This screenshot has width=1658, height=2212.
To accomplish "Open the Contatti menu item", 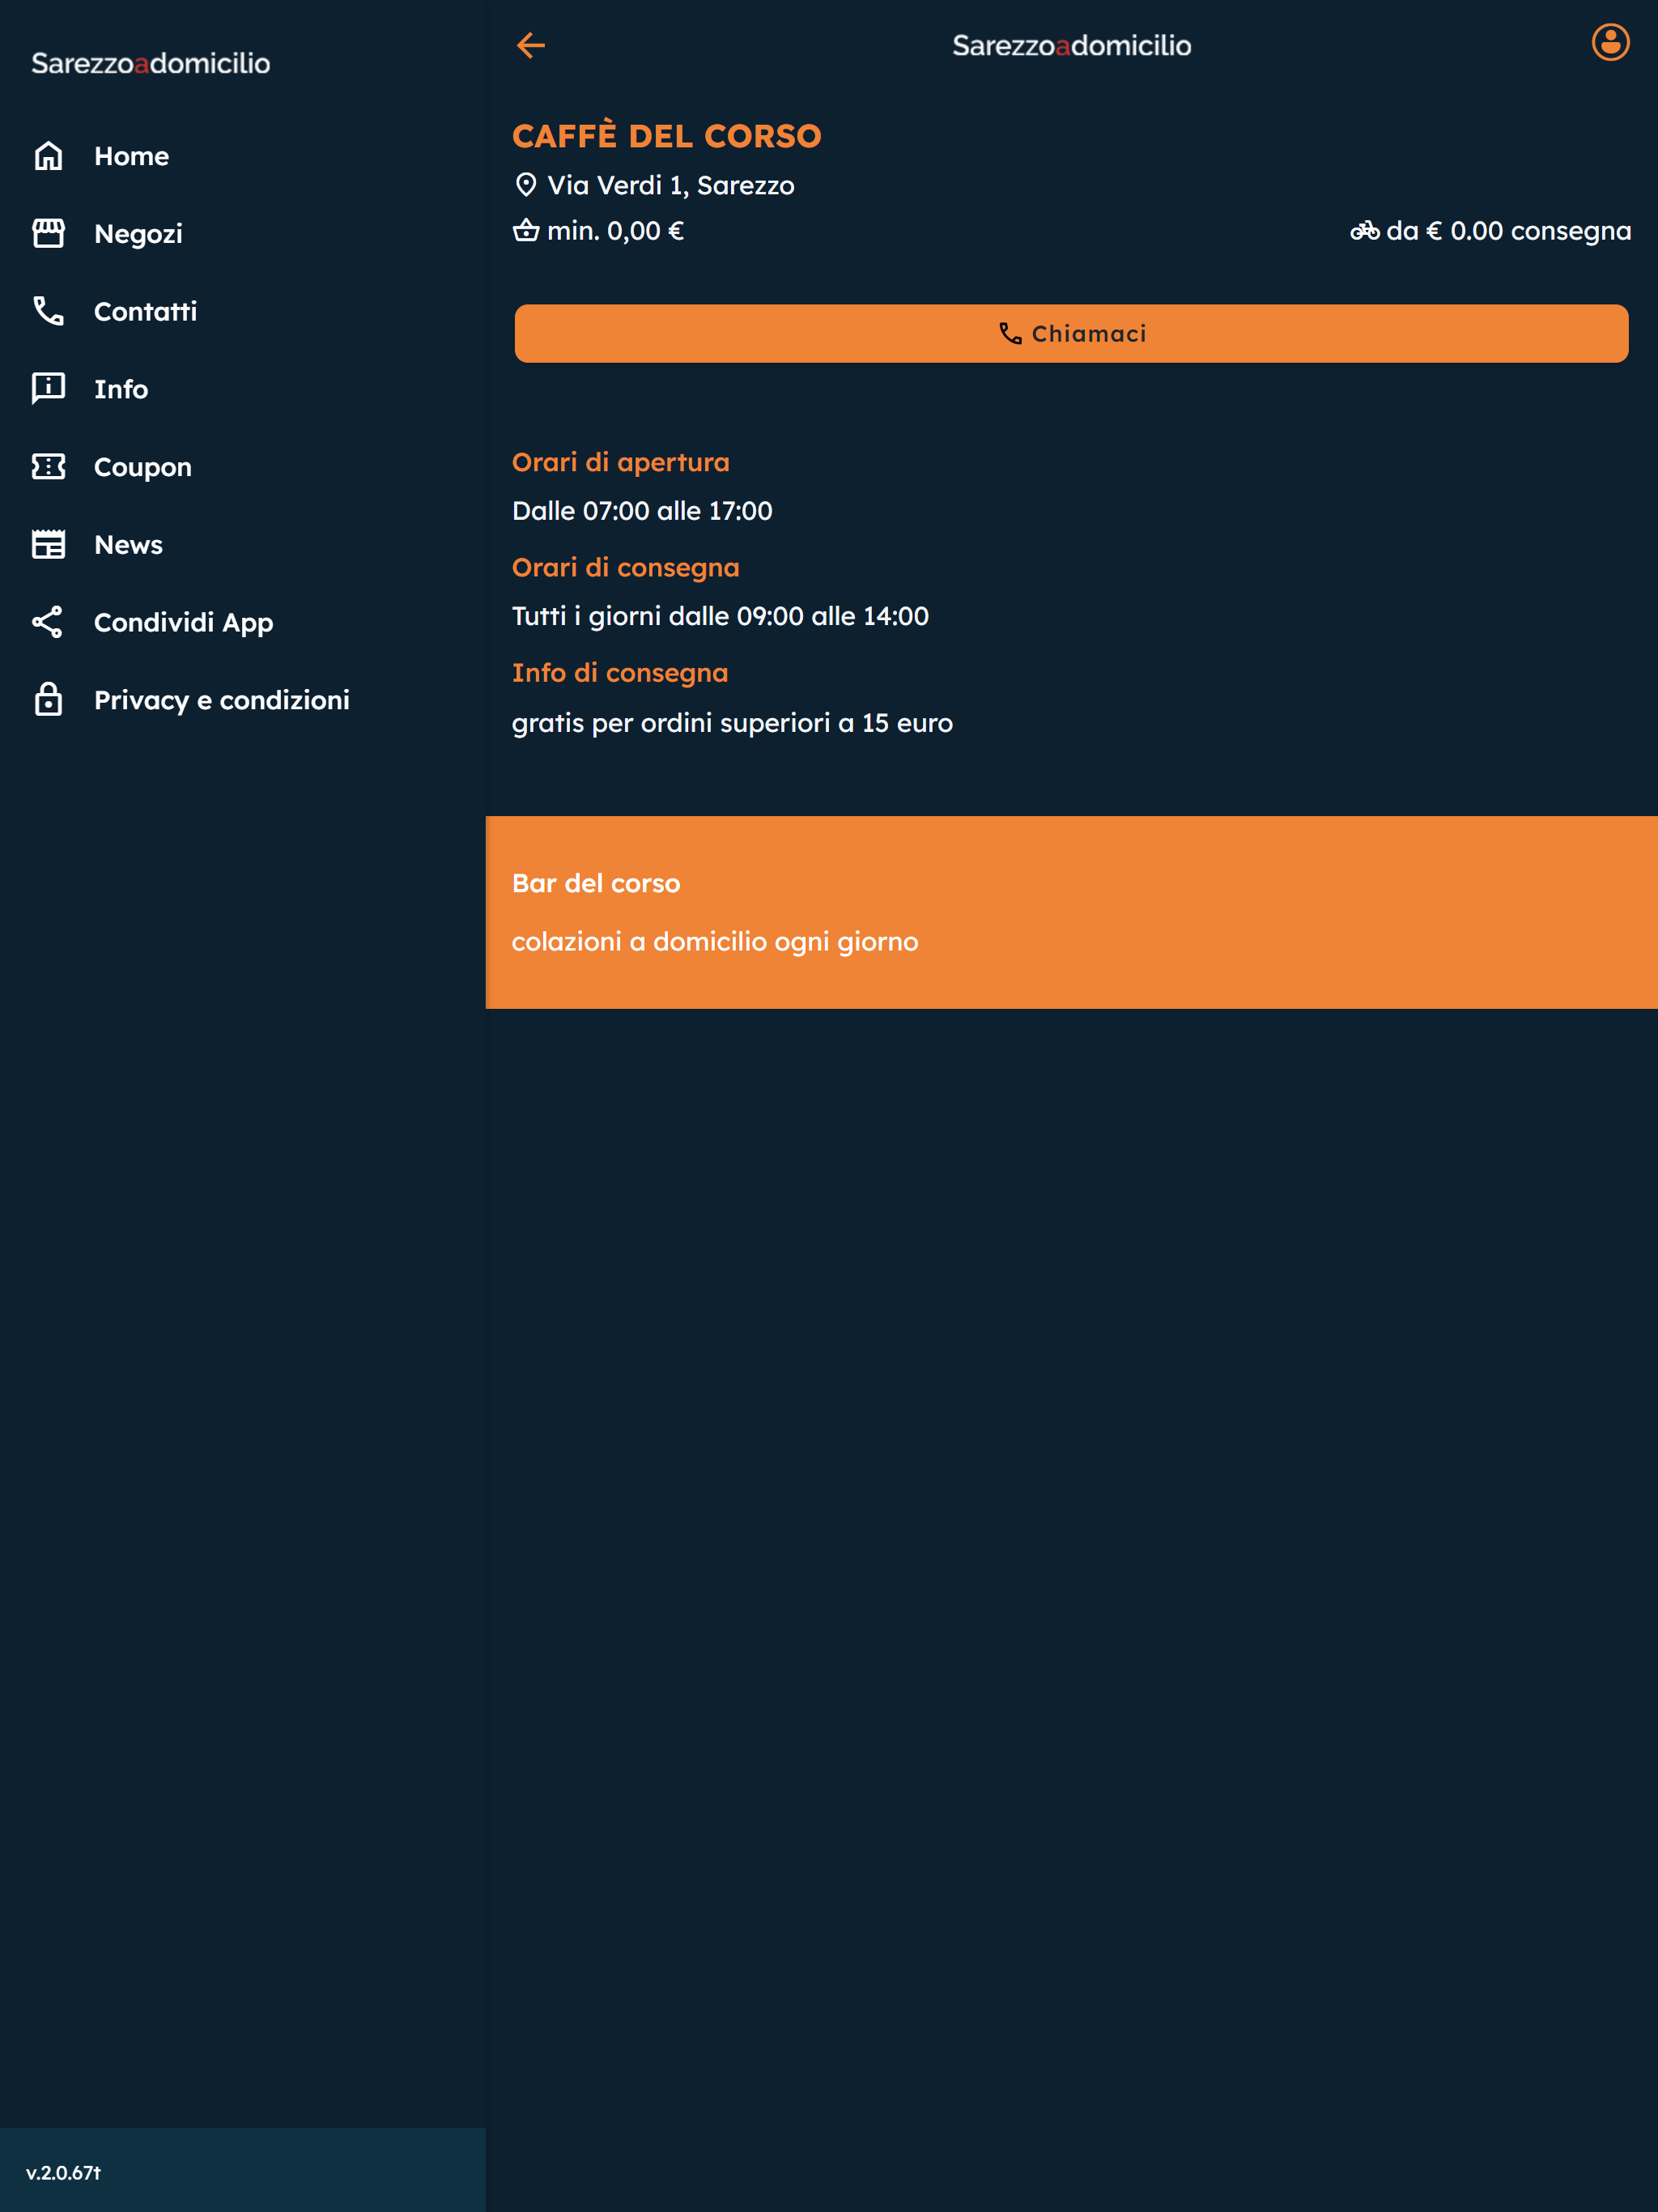I will 243,311.
